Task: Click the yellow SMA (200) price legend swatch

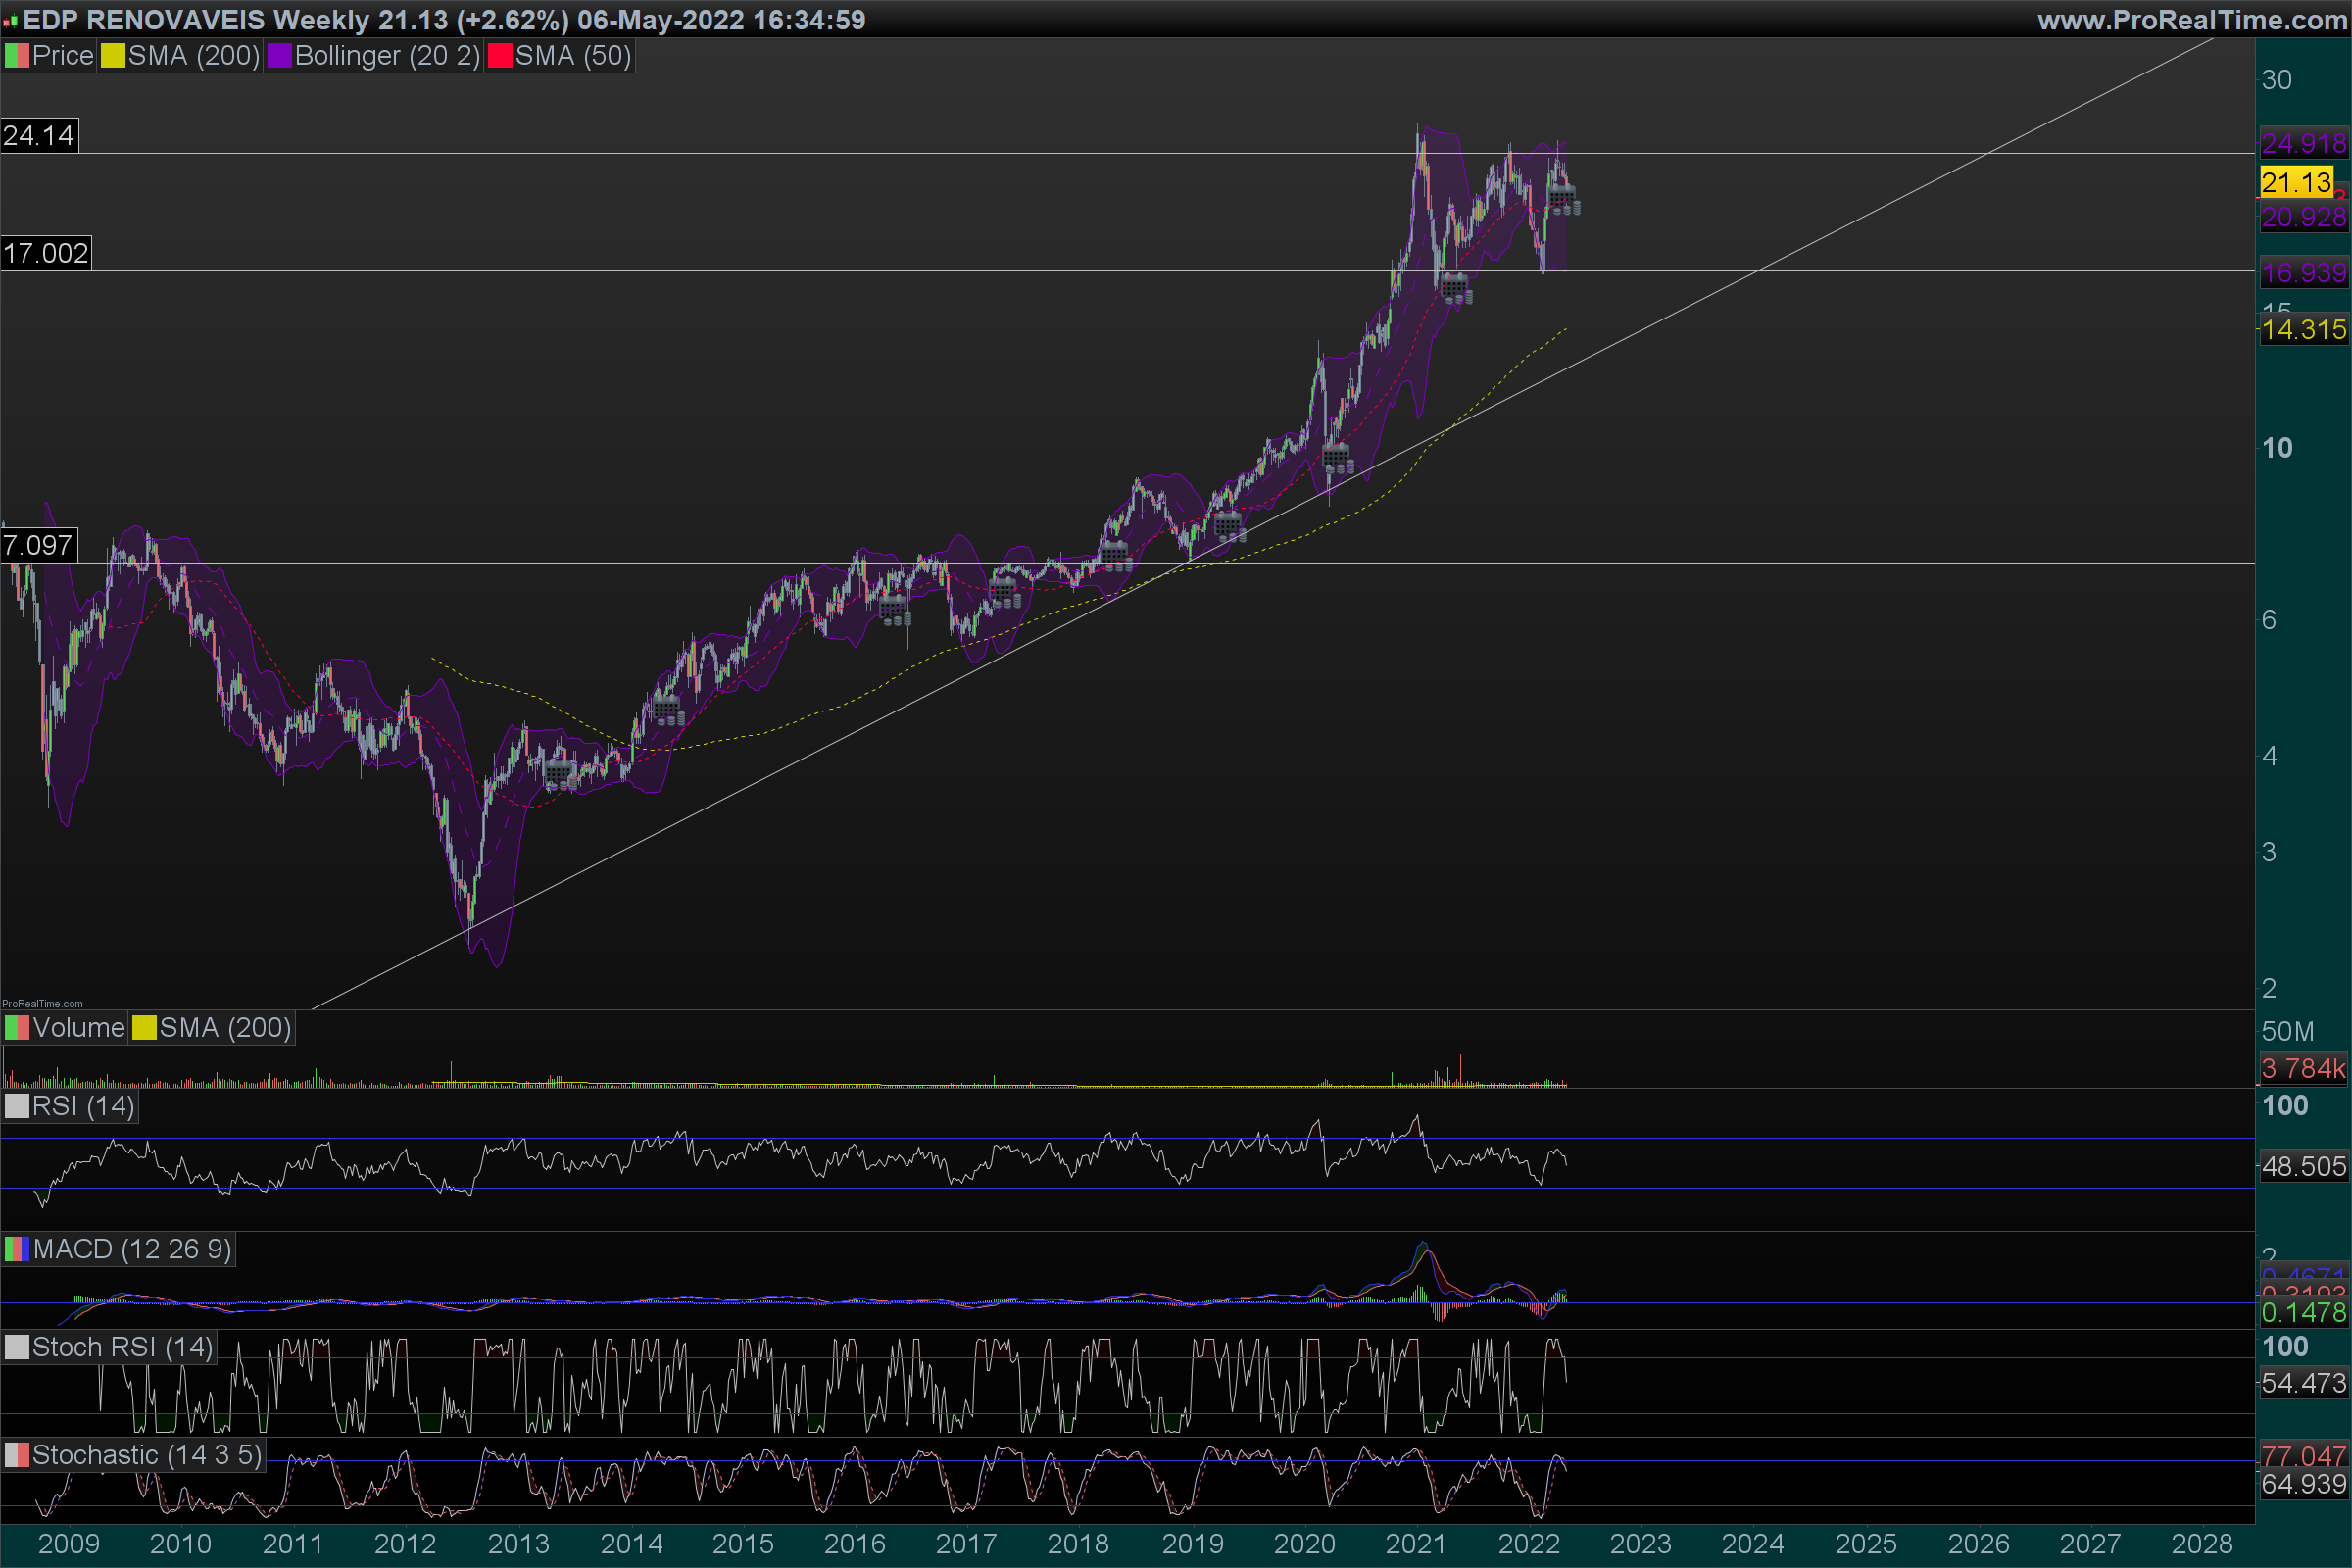Action: [112, 56]
